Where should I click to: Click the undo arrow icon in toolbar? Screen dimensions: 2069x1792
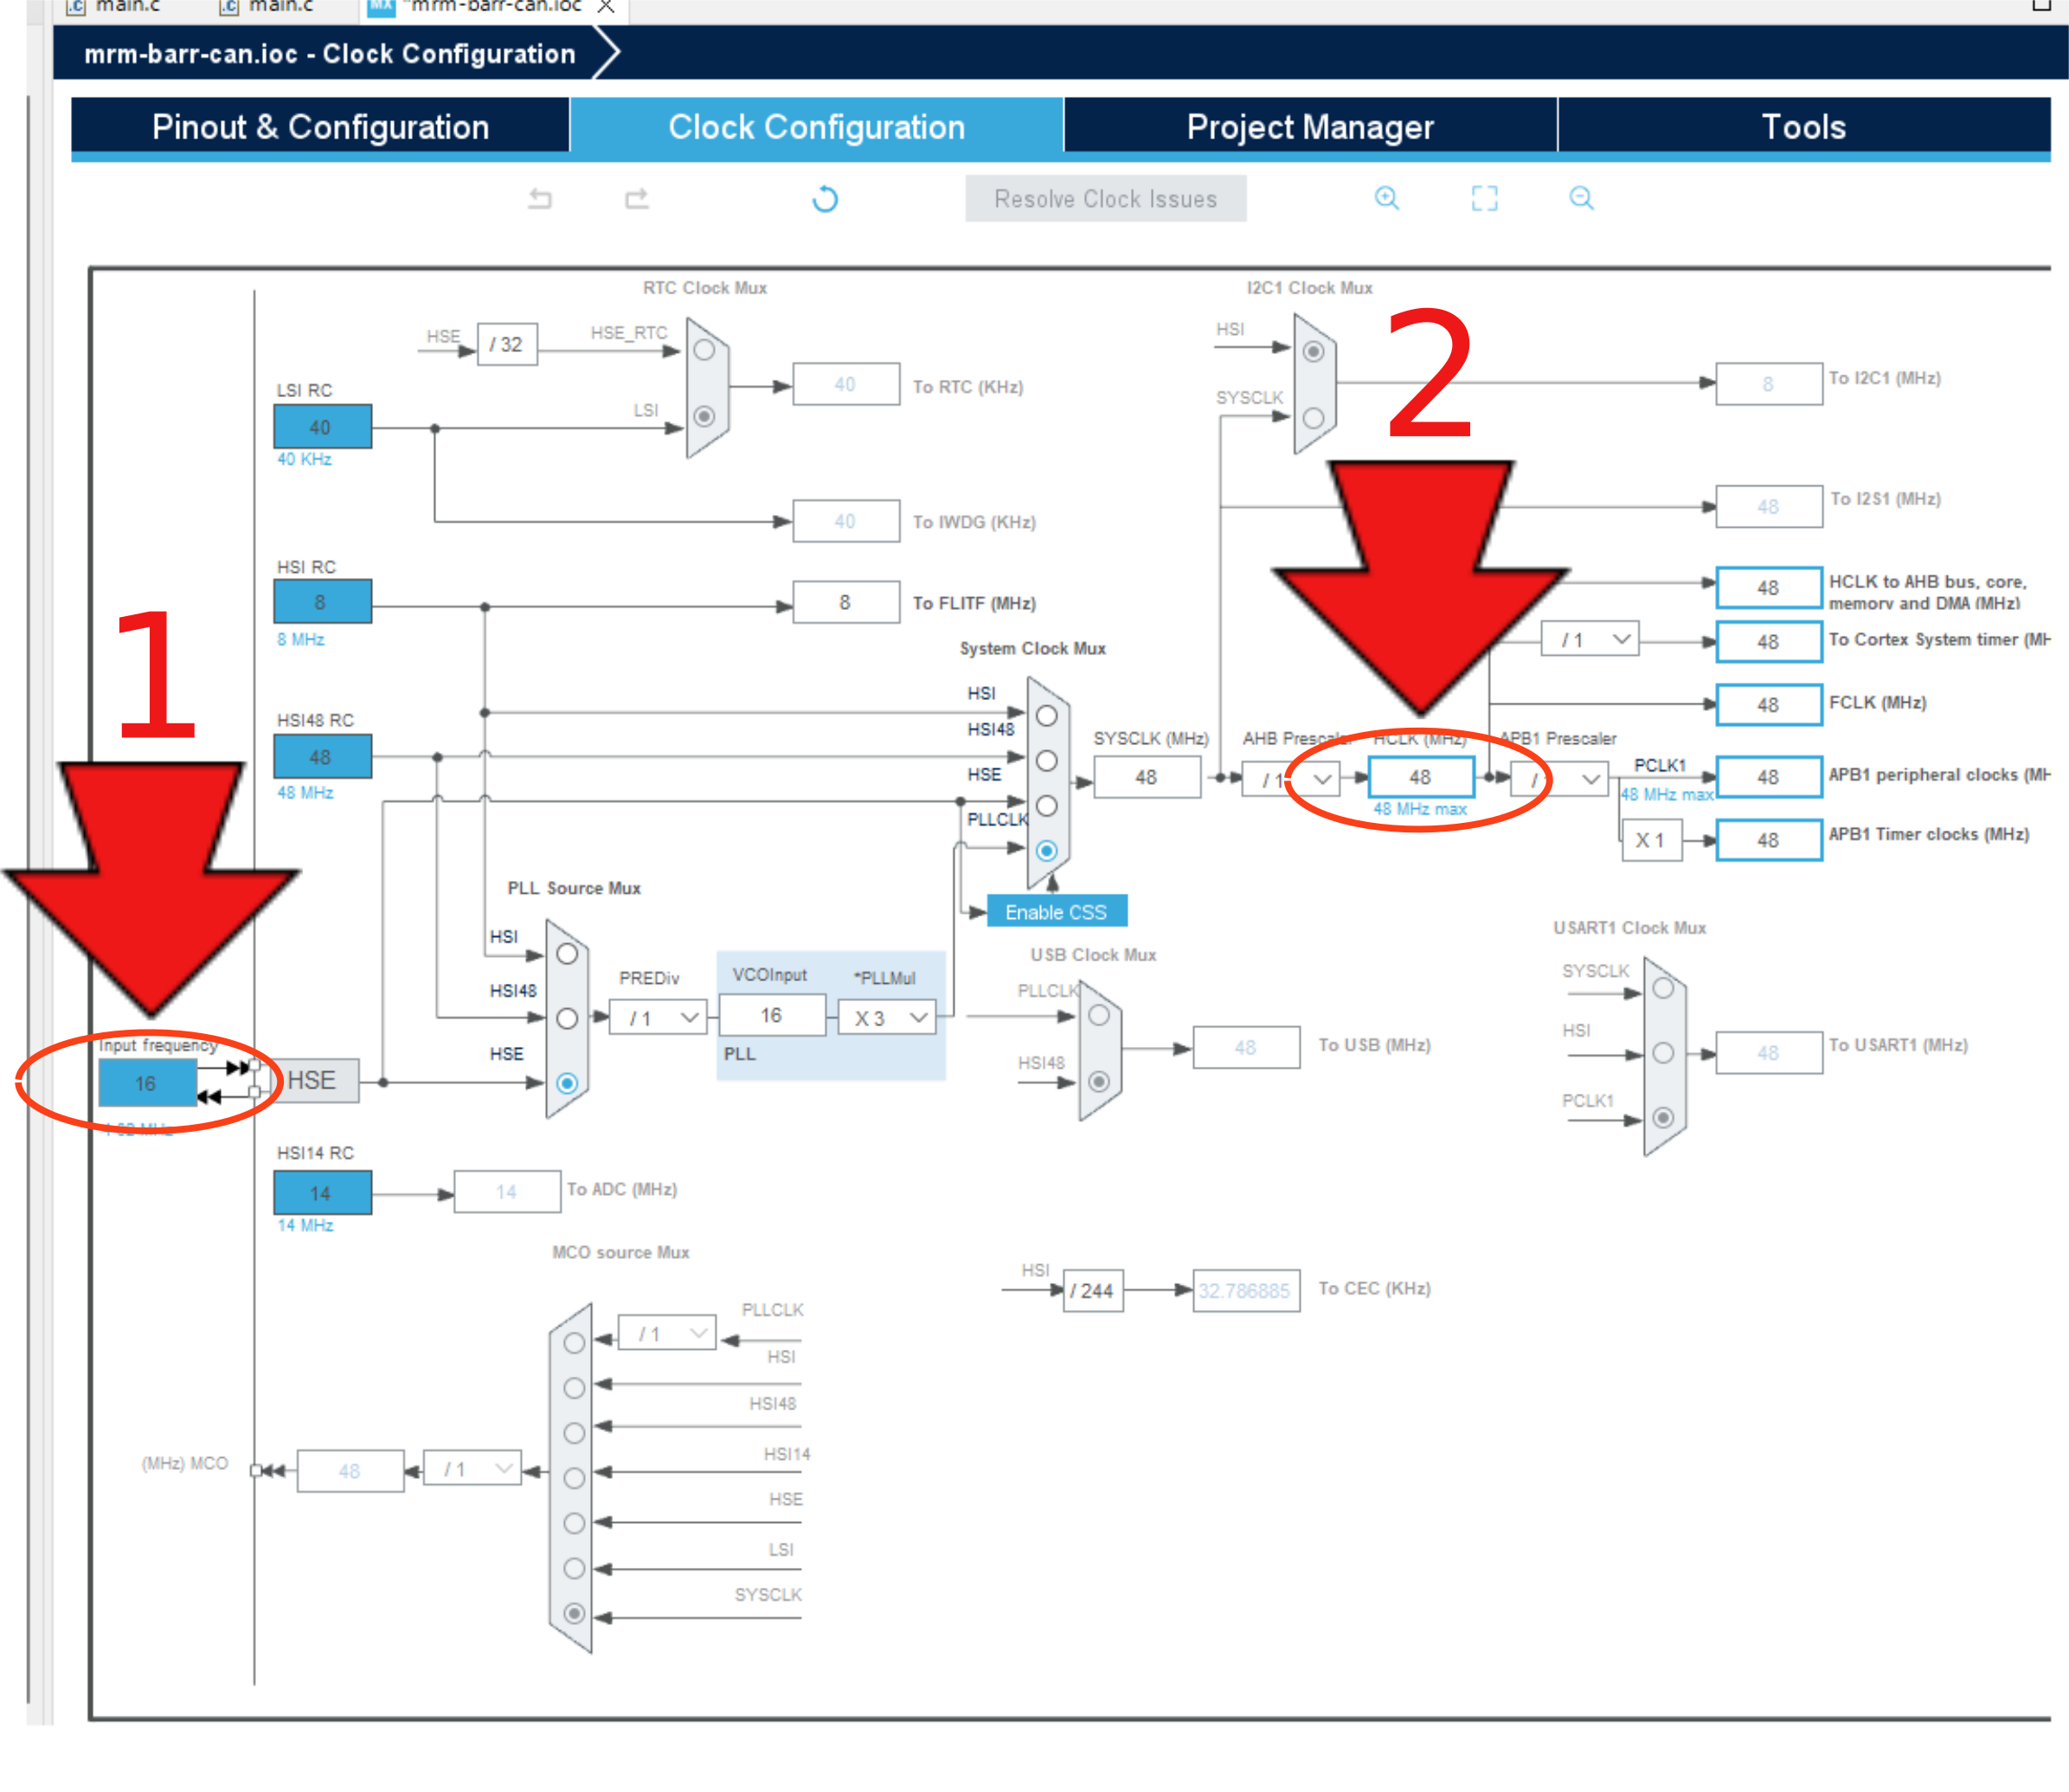[540, 199]
